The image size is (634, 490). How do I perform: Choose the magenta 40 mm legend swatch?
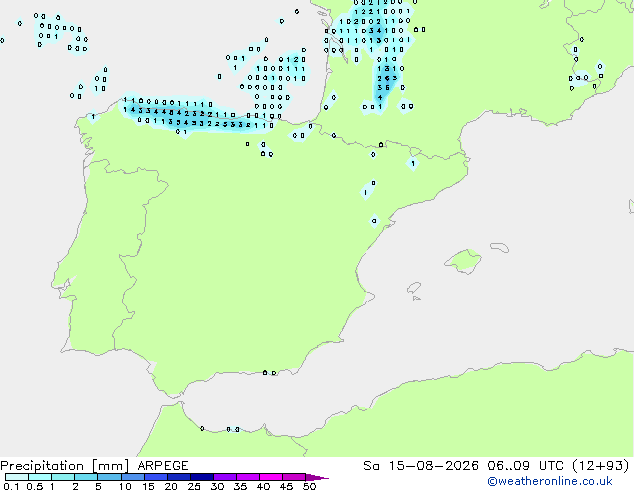271,477
